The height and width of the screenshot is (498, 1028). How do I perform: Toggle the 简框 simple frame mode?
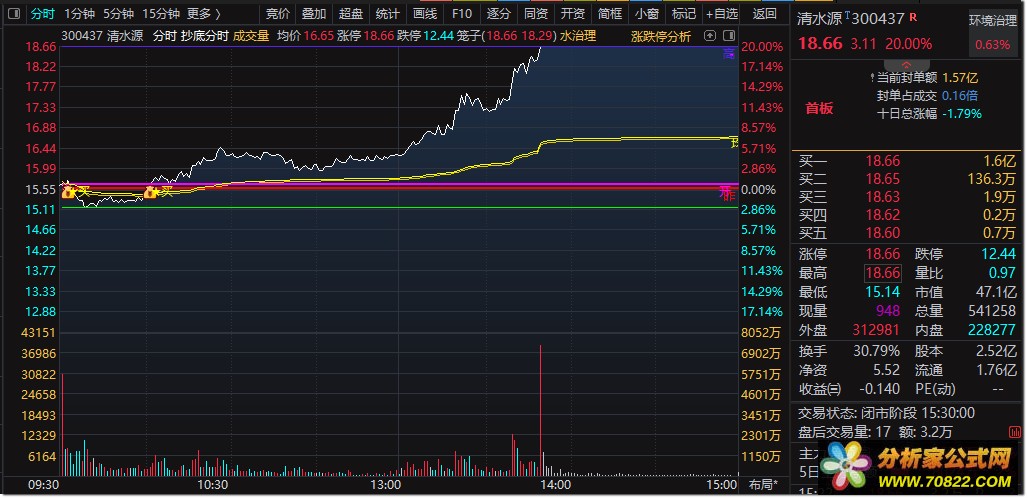tap(610, 13)
